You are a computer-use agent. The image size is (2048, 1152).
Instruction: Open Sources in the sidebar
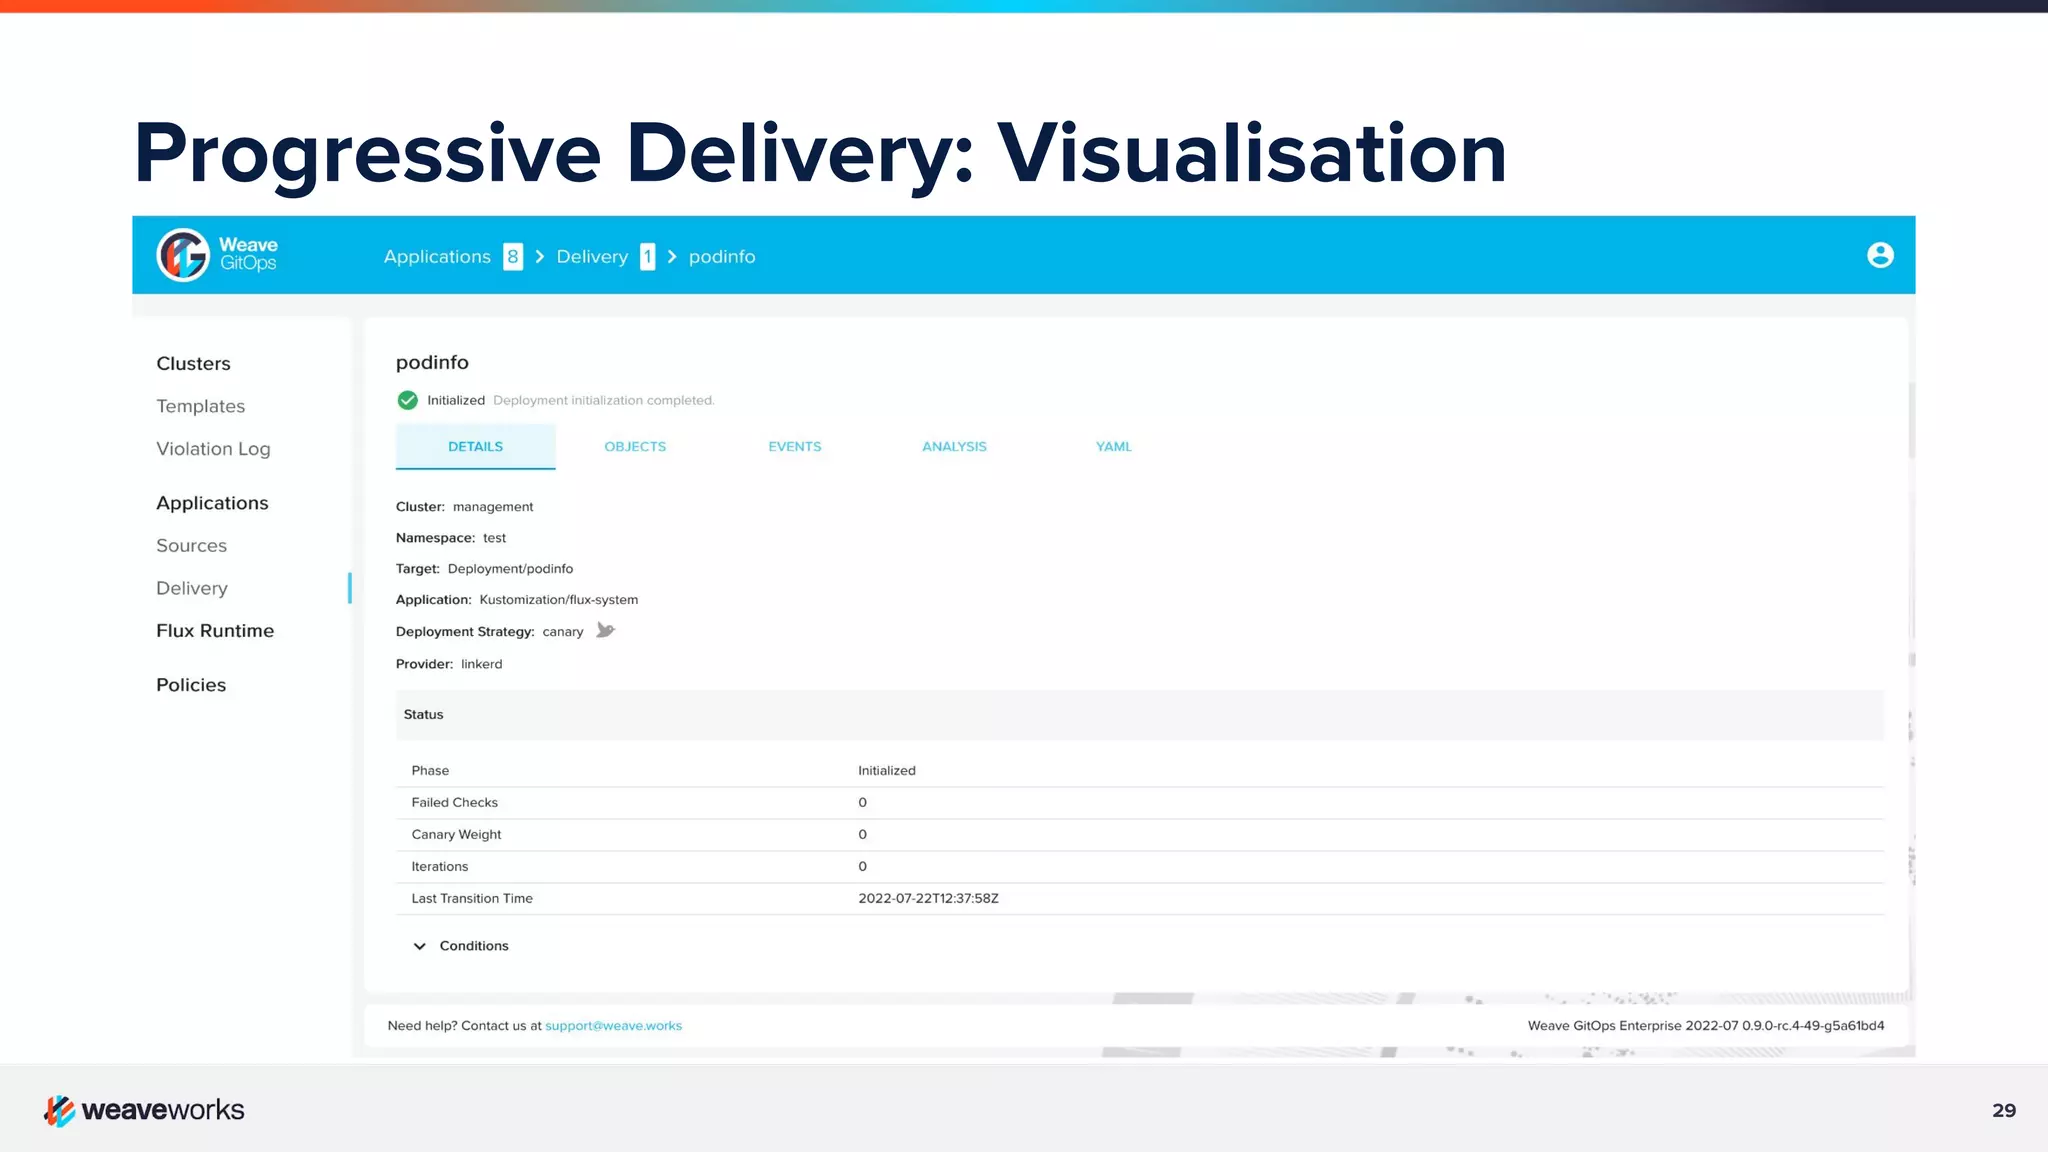(191, 546)
